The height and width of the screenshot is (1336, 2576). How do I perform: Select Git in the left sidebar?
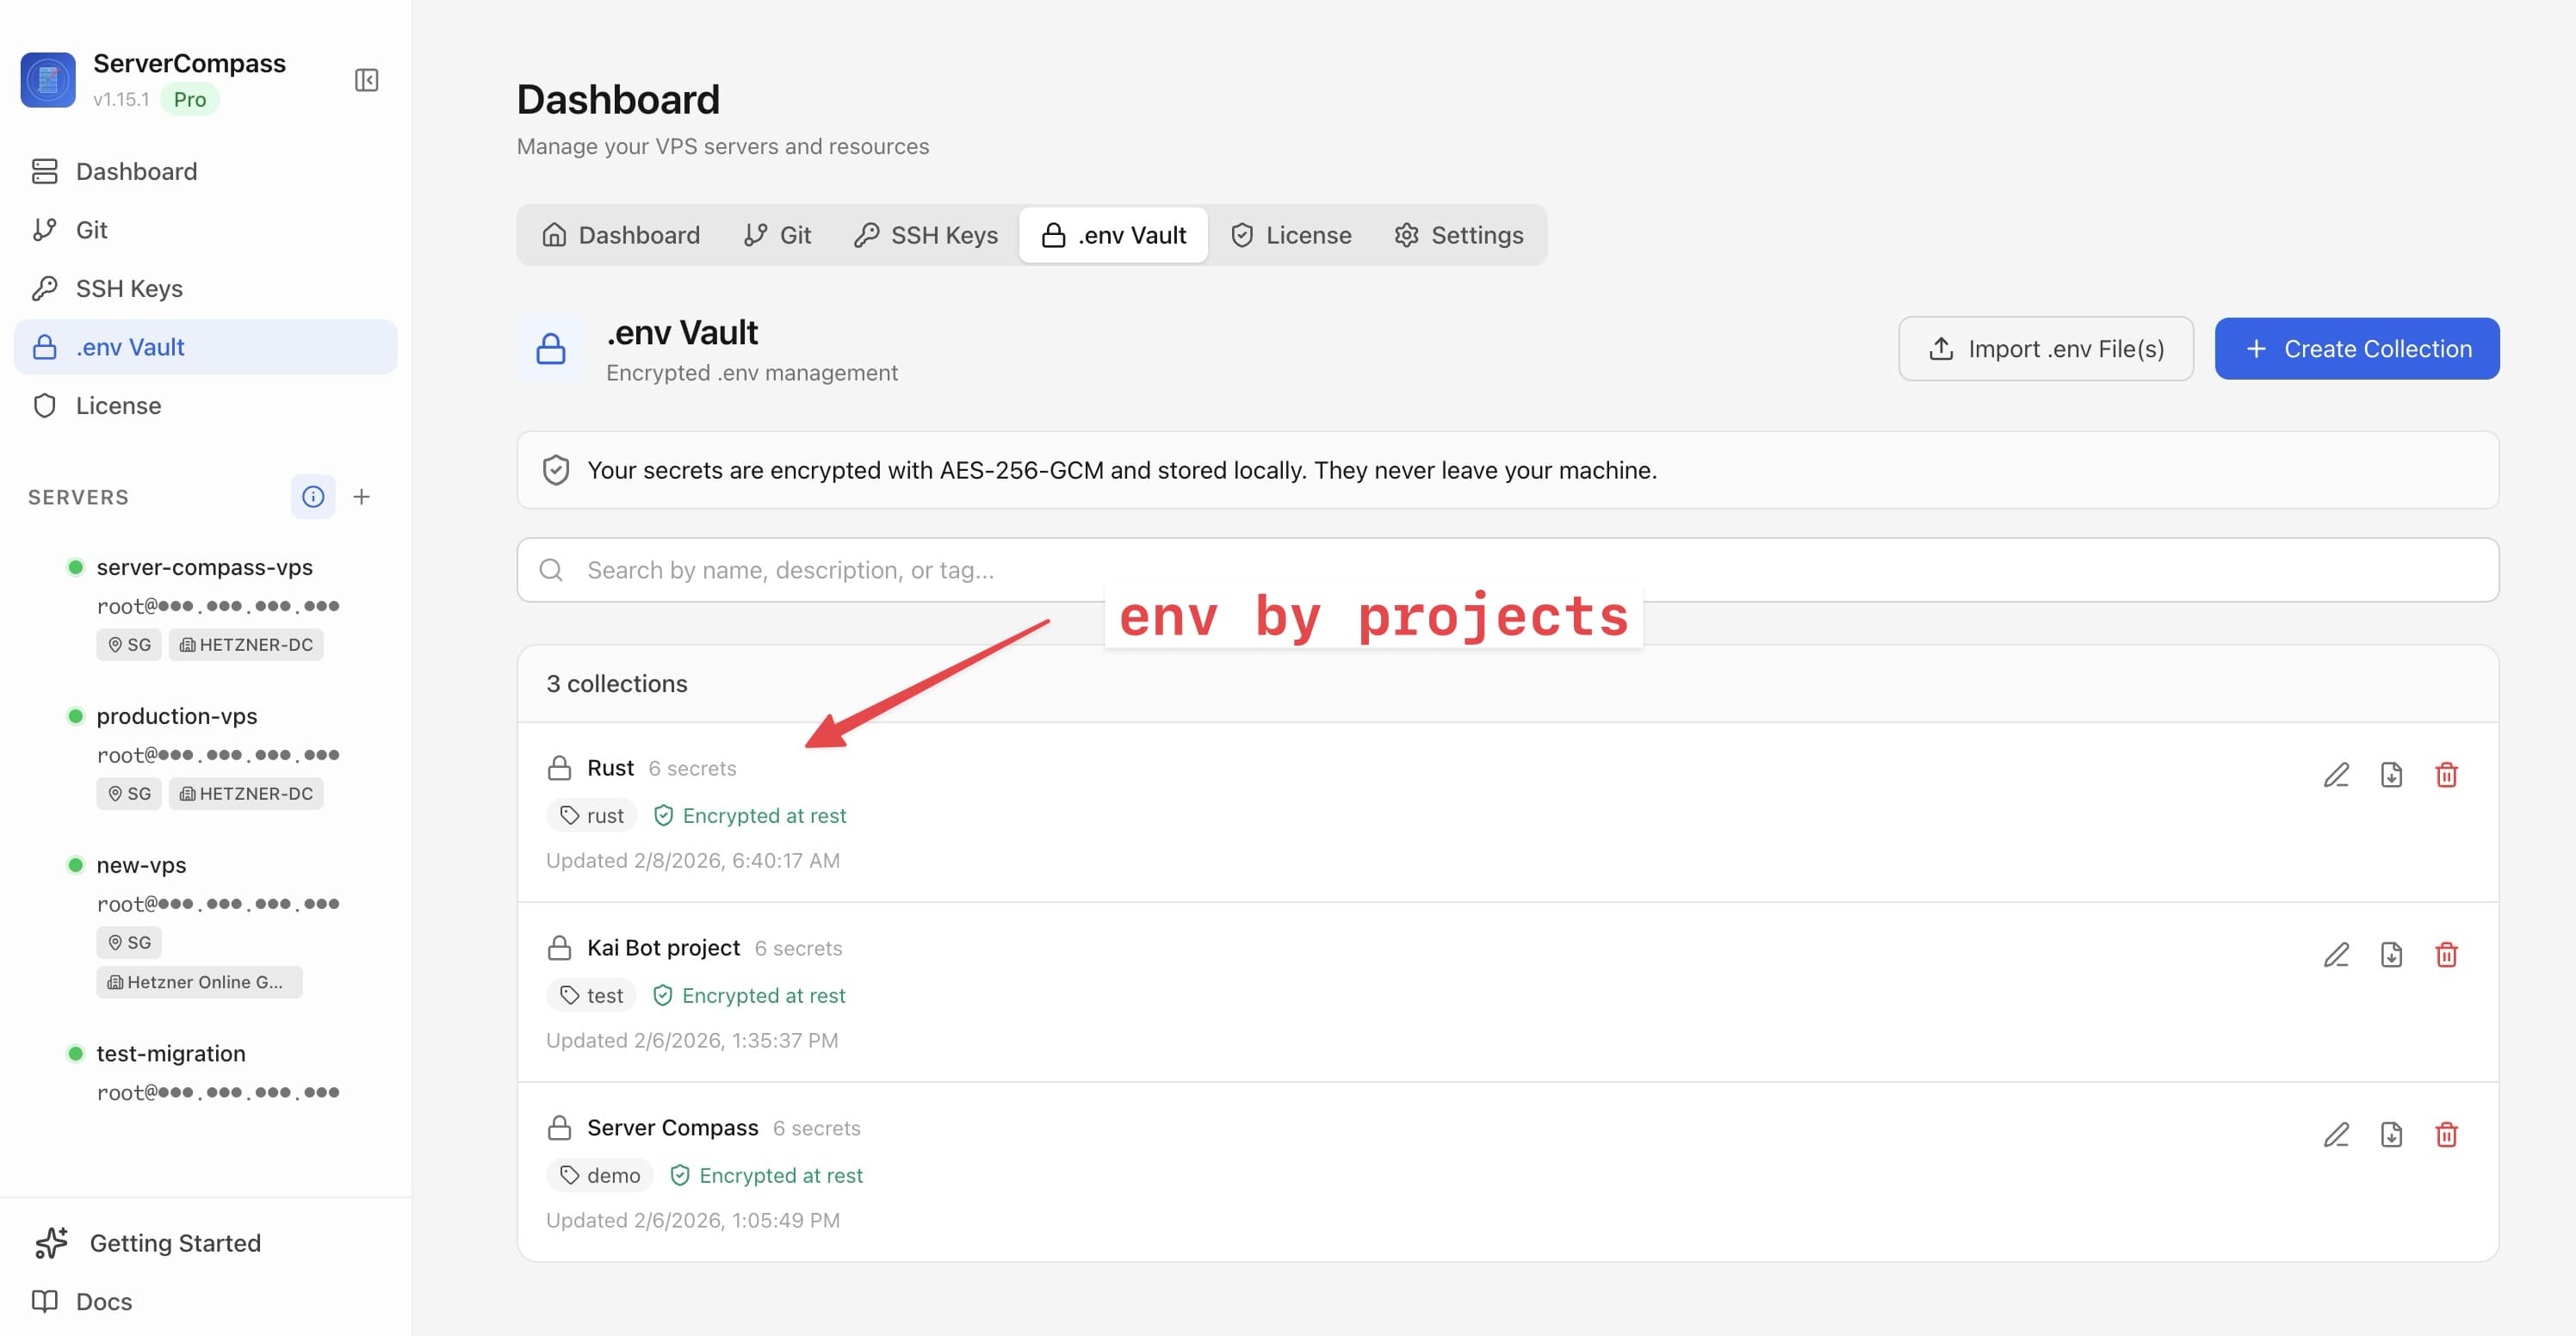(x=90, y=229)
